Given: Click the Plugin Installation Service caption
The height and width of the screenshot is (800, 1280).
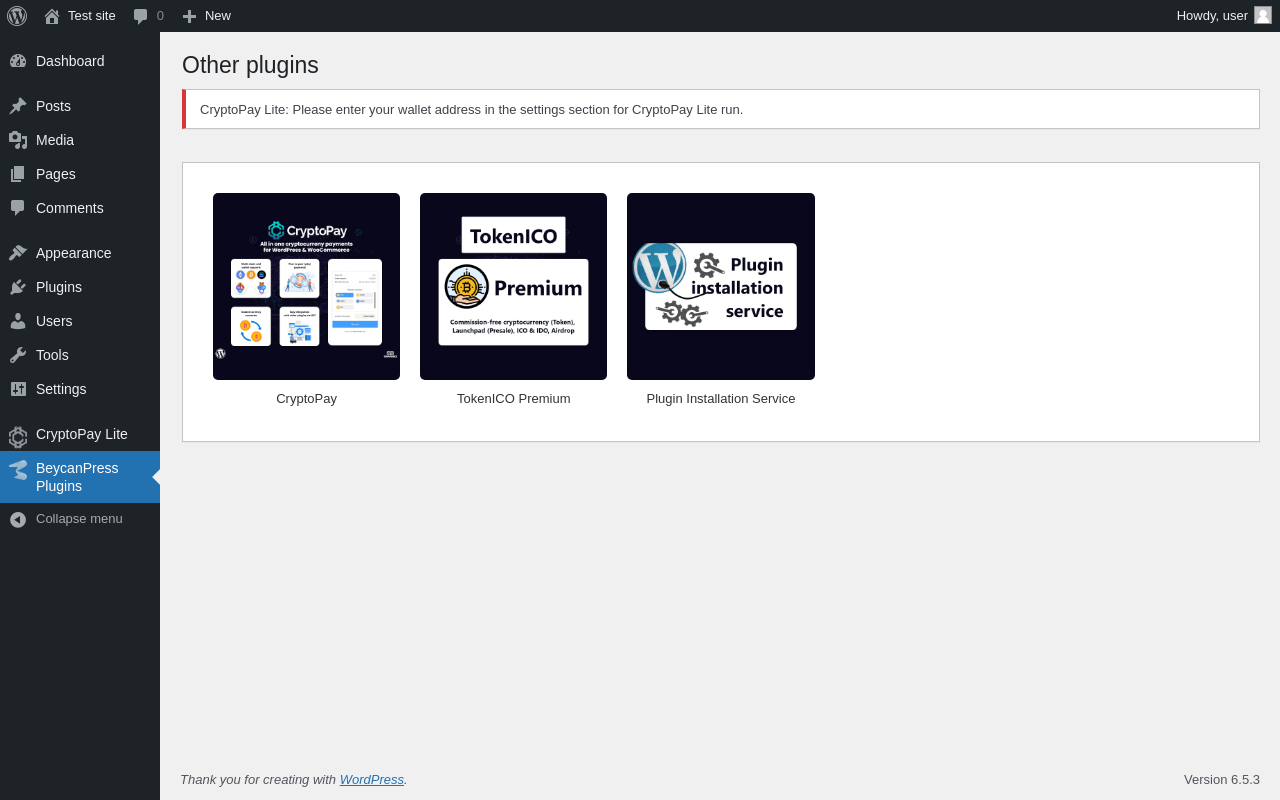Looking at the screenshot, I should pyautogui.click(x=721, y=398).
